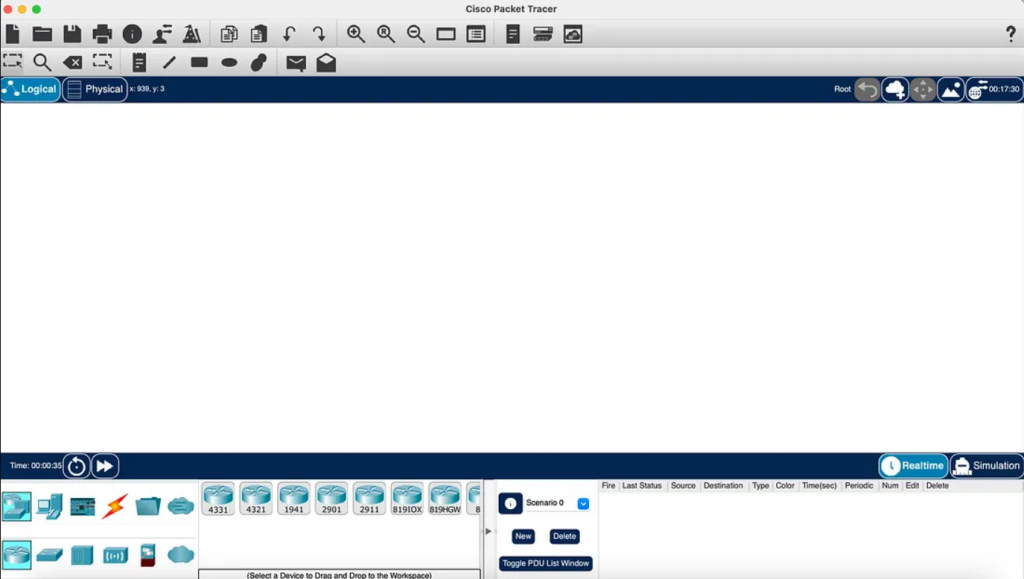This screenshot has width=1024, height=579.
Task: Select the Connections lightning bolt category
Action: coord(115,507)
